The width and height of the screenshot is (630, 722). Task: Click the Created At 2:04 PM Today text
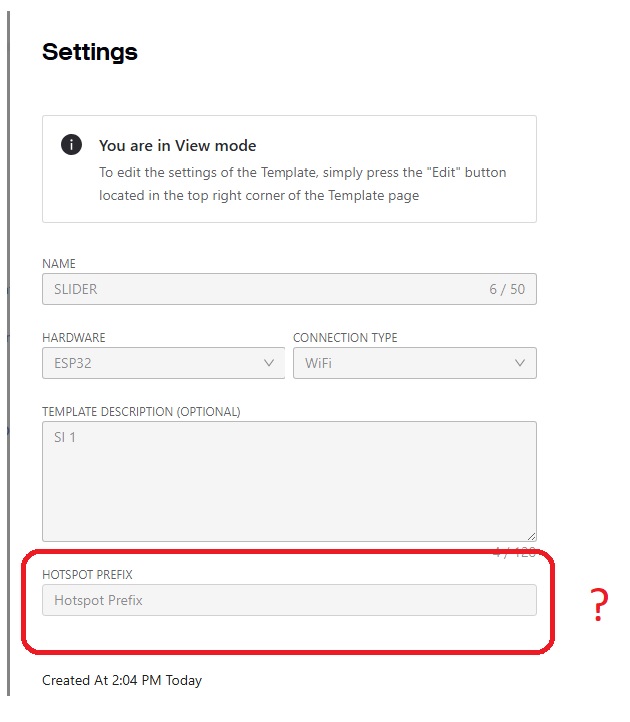point(122,680)
